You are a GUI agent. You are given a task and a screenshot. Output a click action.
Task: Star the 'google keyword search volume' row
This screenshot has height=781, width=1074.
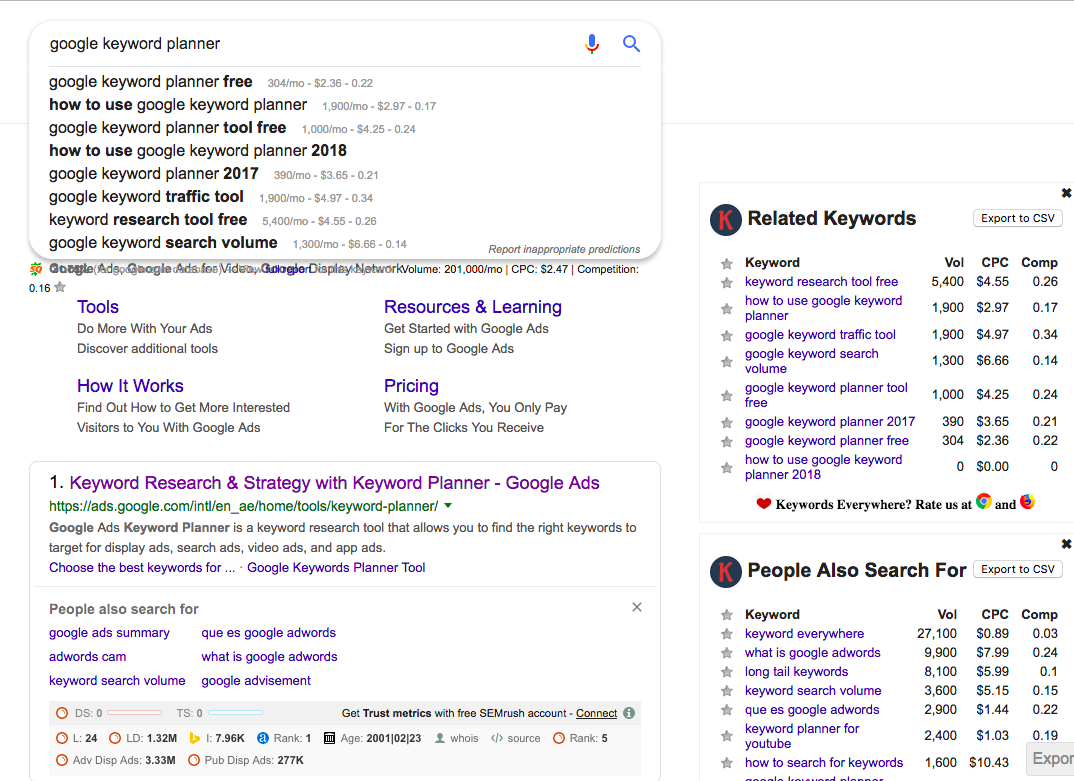point(727,362)
